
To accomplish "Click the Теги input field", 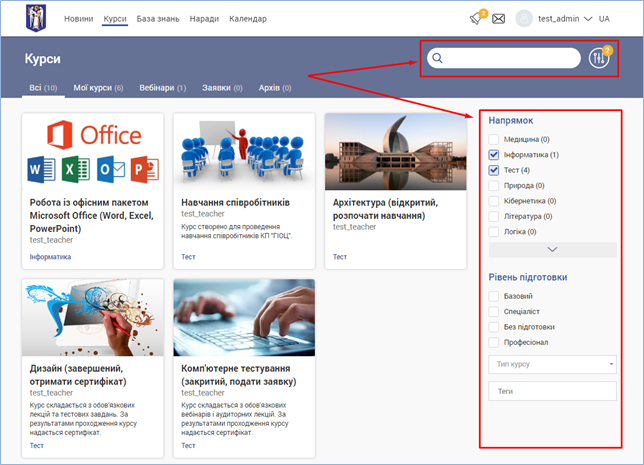I will [x=552, y=392].
